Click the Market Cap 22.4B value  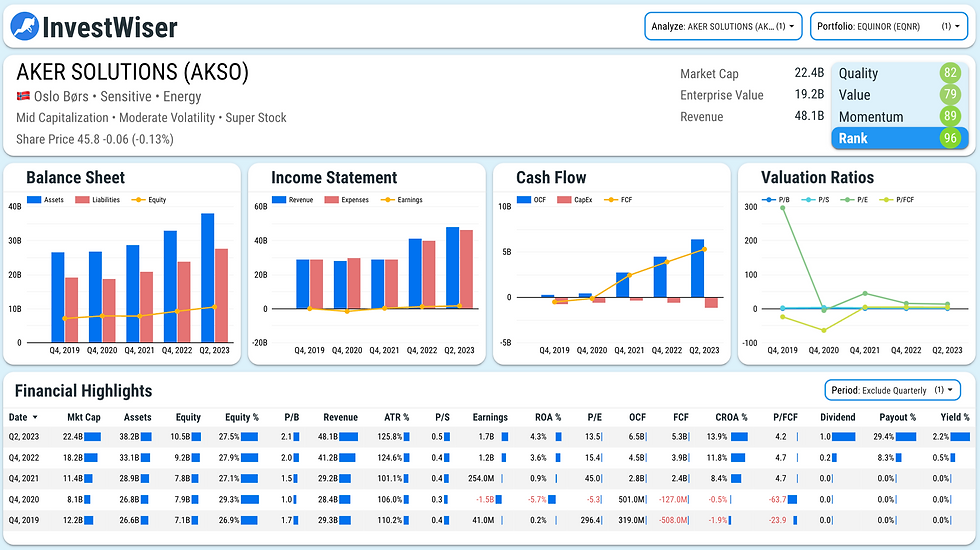pos(809,72)
